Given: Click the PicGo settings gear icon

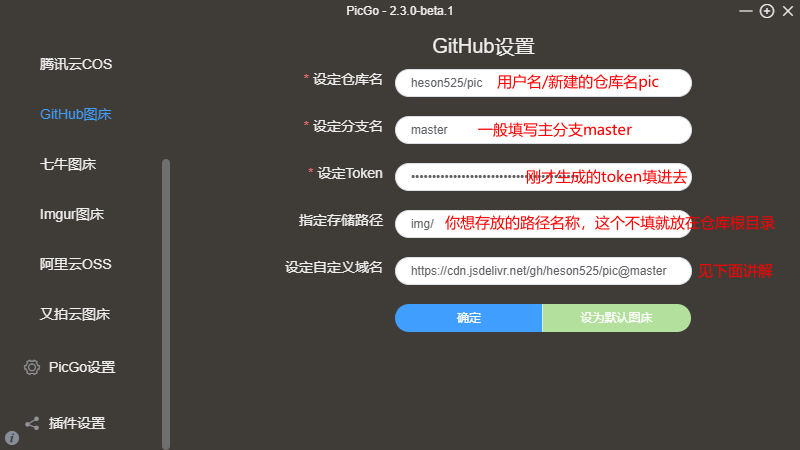Looking at the screenshot, I should pyautogui.click(x=32, y=367).
